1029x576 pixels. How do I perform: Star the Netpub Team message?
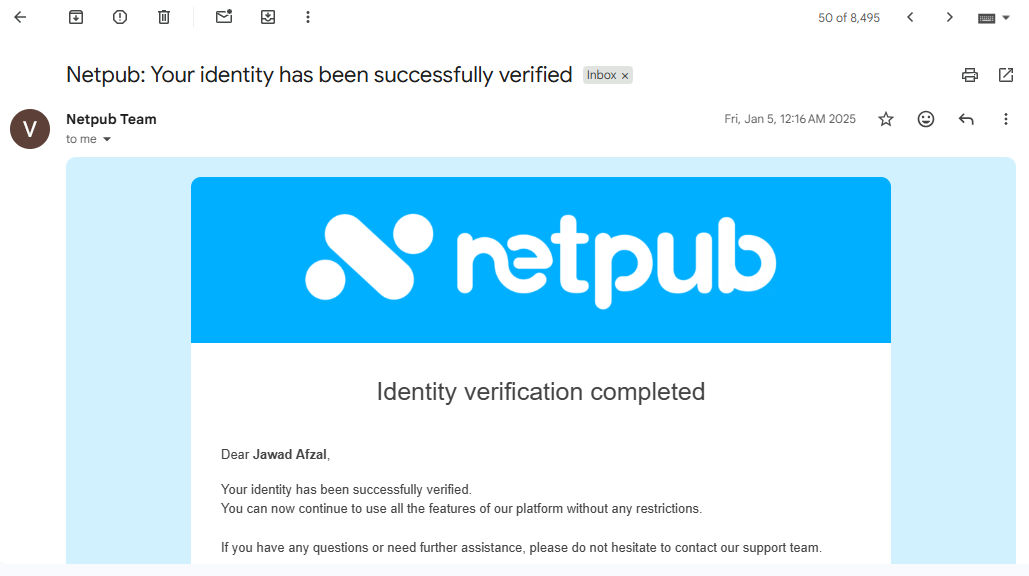tap(886, 119)
